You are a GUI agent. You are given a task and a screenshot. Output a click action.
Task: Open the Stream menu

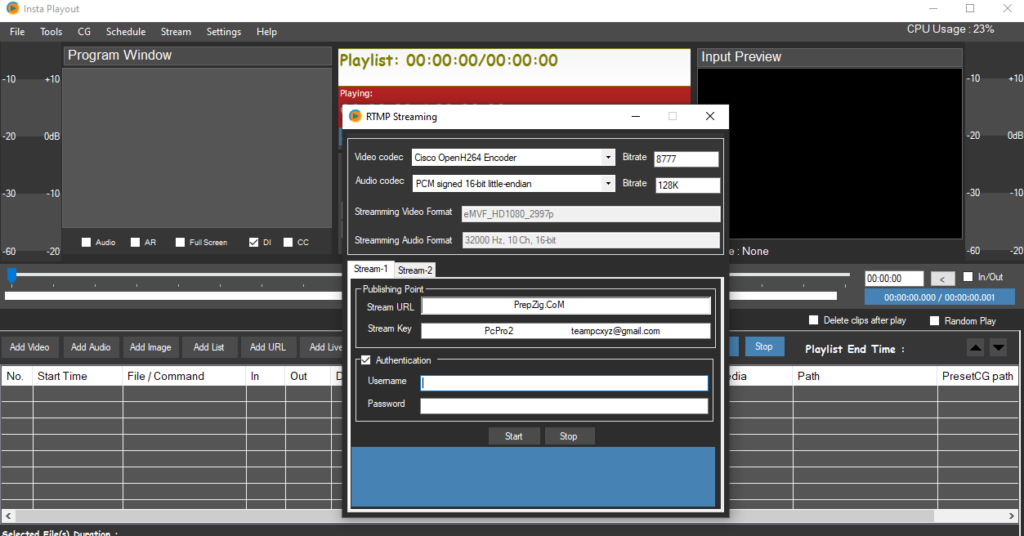[x=176, y=32]
